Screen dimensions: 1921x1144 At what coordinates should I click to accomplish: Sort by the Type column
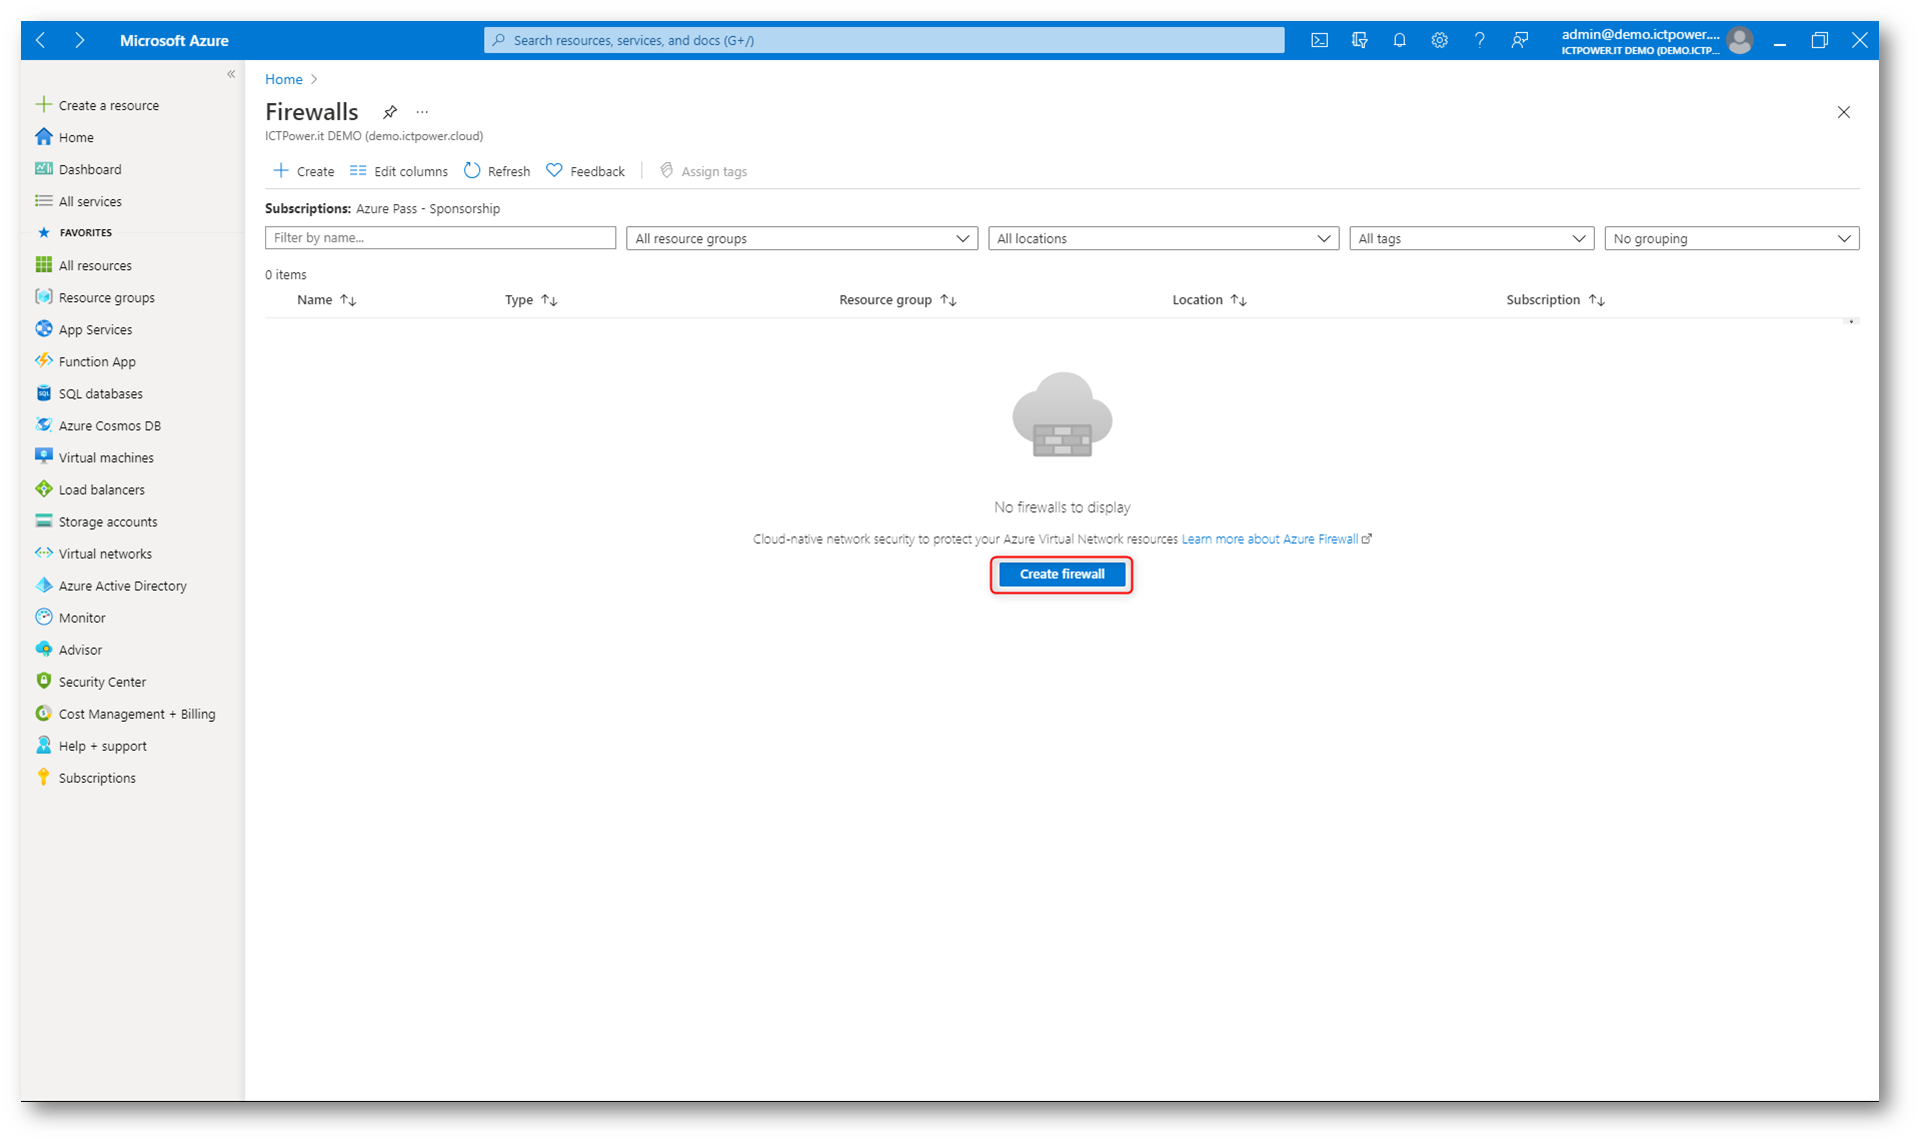click(531, 300)
